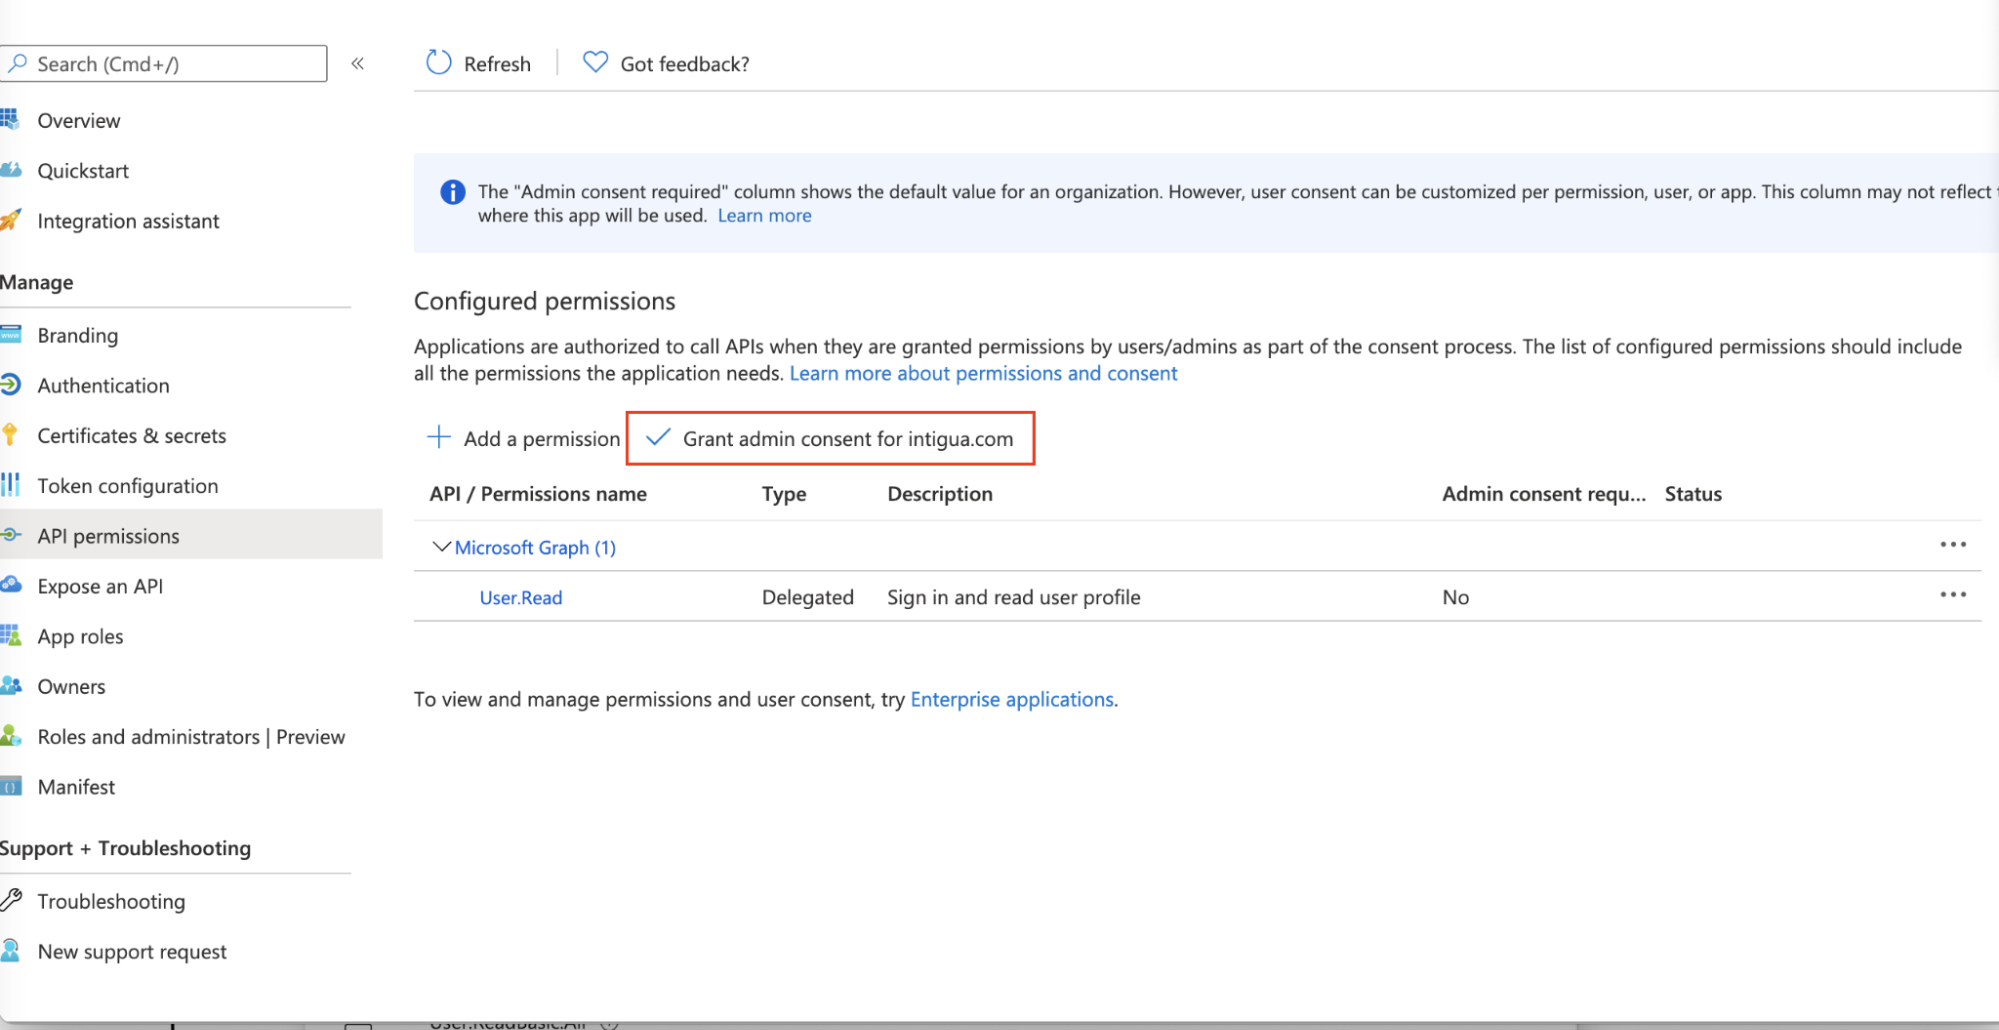Select the Authentication sidebar icon
1999x1030 pixels.
(x=11, y=385)
